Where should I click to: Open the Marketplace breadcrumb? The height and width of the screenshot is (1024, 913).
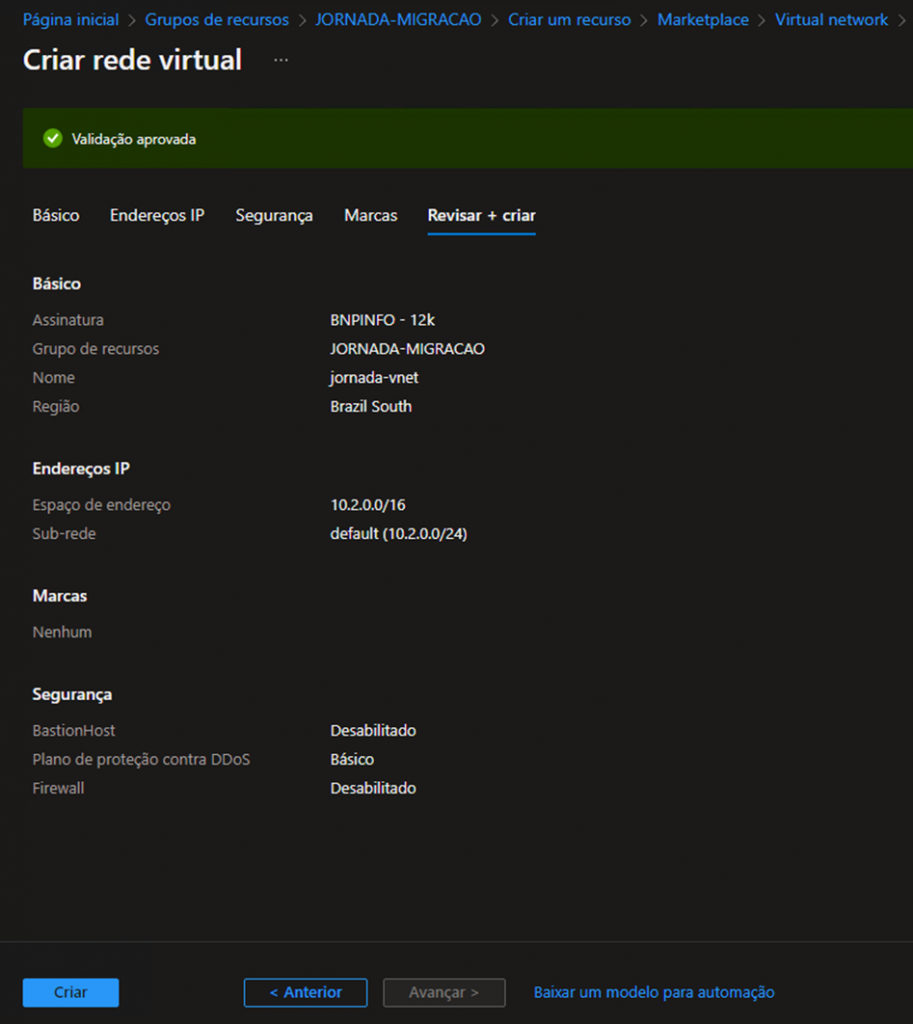(x=703, y=20)
